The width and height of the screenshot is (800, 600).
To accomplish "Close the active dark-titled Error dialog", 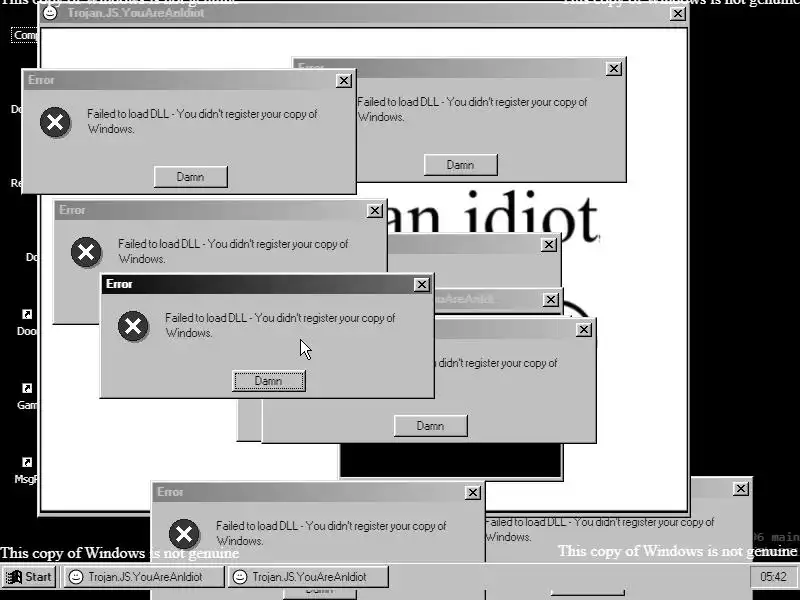I will 421,285.
